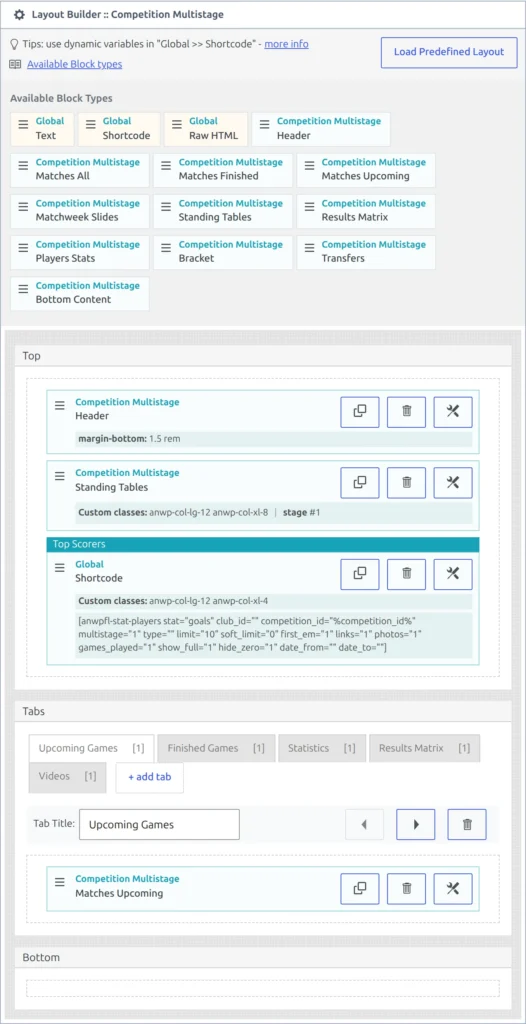Screen dimensions: 526x1024
Task: Delete the current Upcoming Games tab
Action: pos(467,824)
